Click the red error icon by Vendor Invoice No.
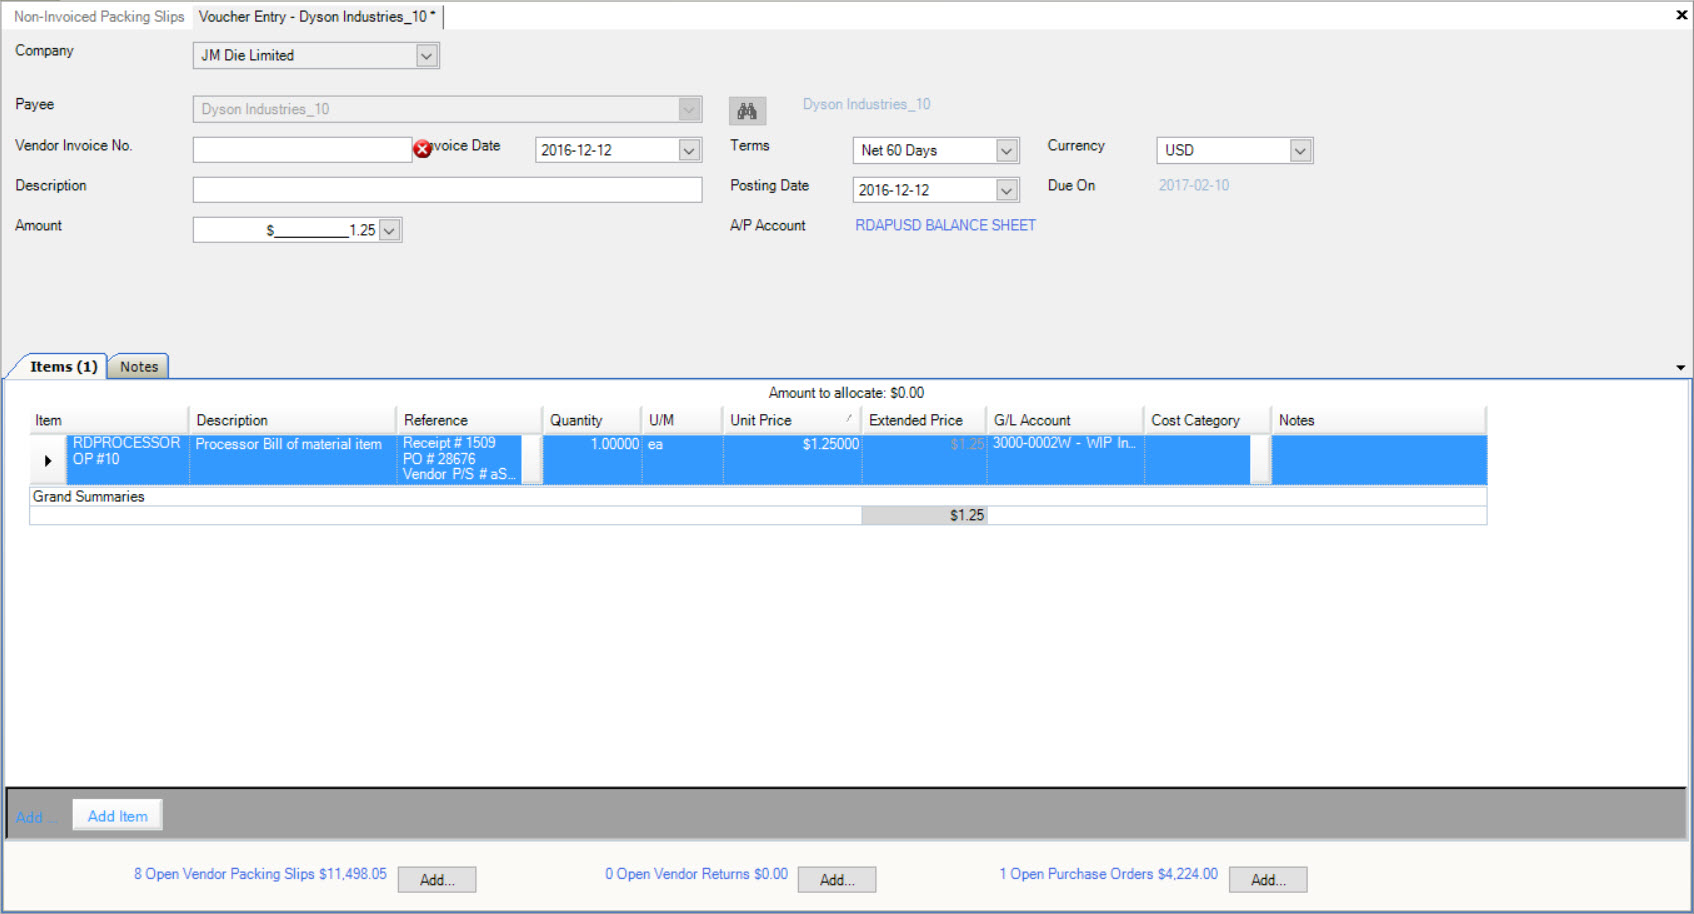Screen dimensions: 1694x914 pyautogui.click(x=422, y=149)
